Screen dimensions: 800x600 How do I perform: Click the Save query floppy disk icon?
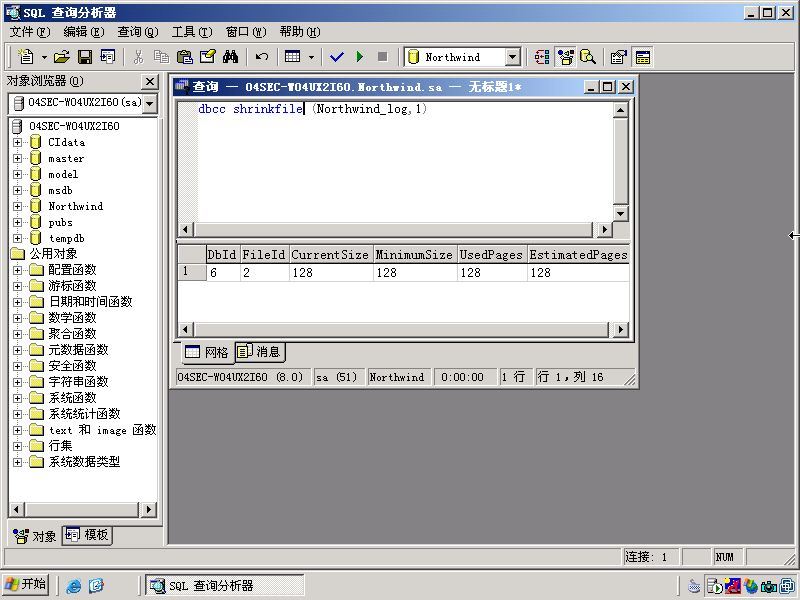point(85,57)
